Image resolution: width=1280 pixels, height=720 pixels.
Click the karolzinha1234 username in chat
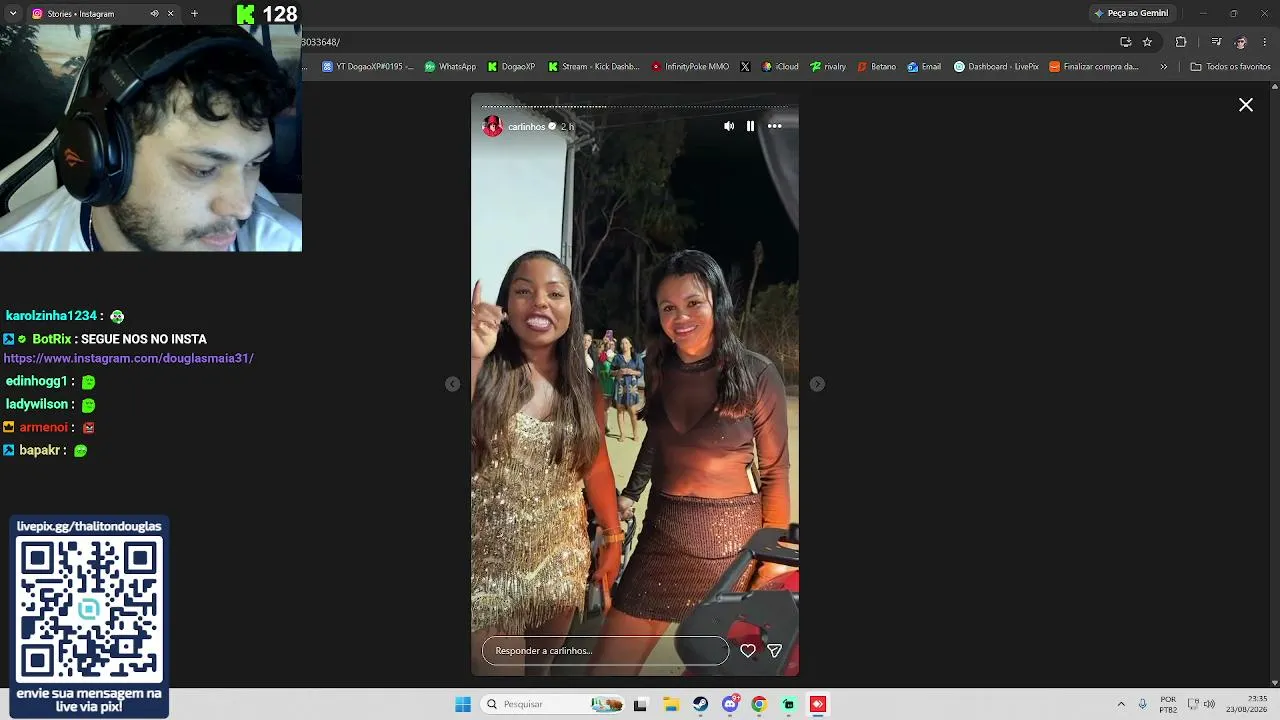click(51, 316)
